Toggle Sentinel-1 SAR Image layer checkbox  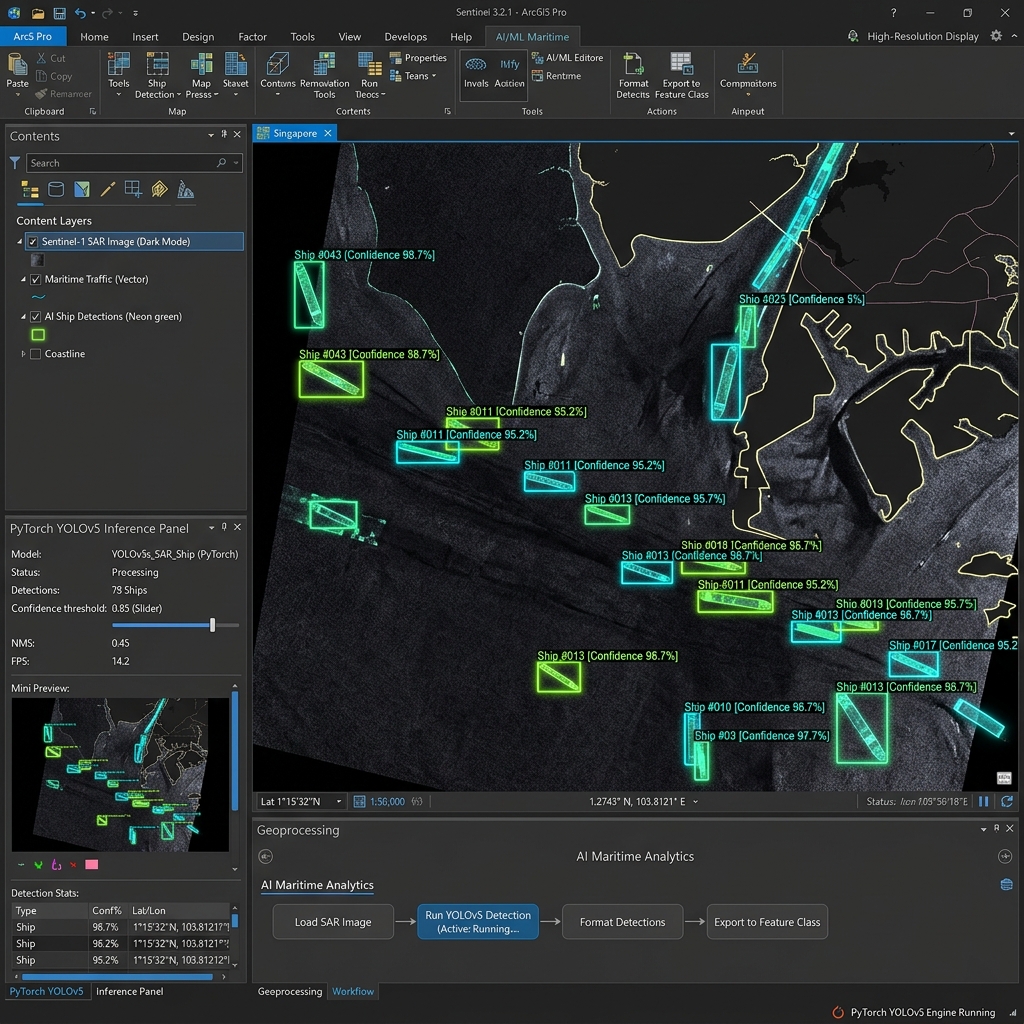click(x=33, y=242)
